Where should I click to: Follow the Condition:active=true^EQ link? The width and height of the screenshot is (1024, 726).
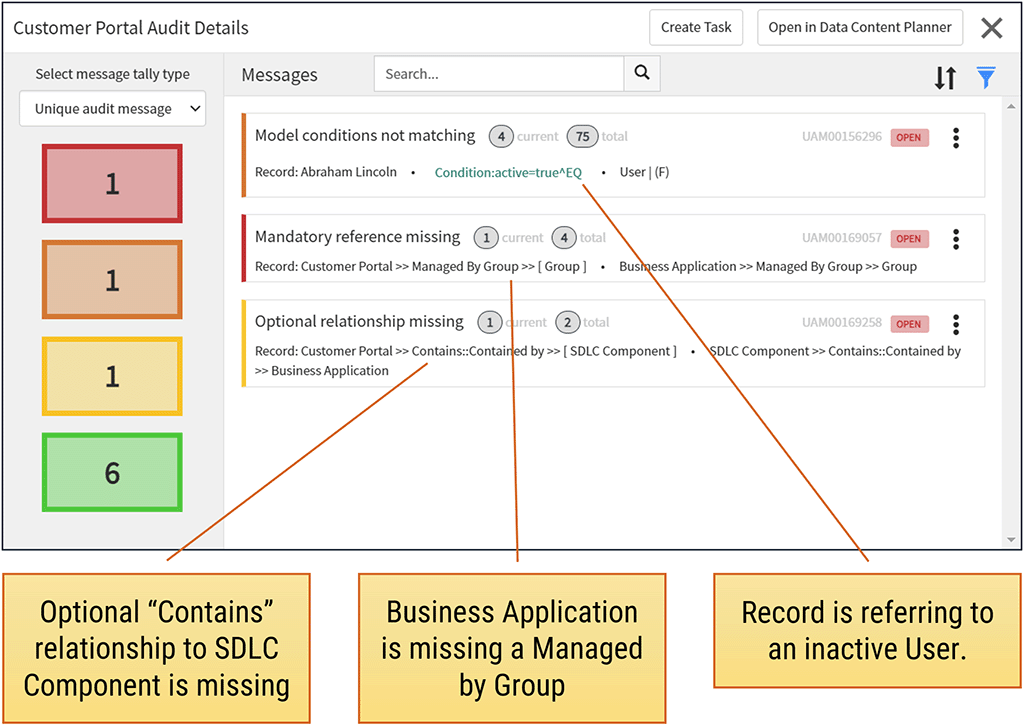tap(508, 172)
